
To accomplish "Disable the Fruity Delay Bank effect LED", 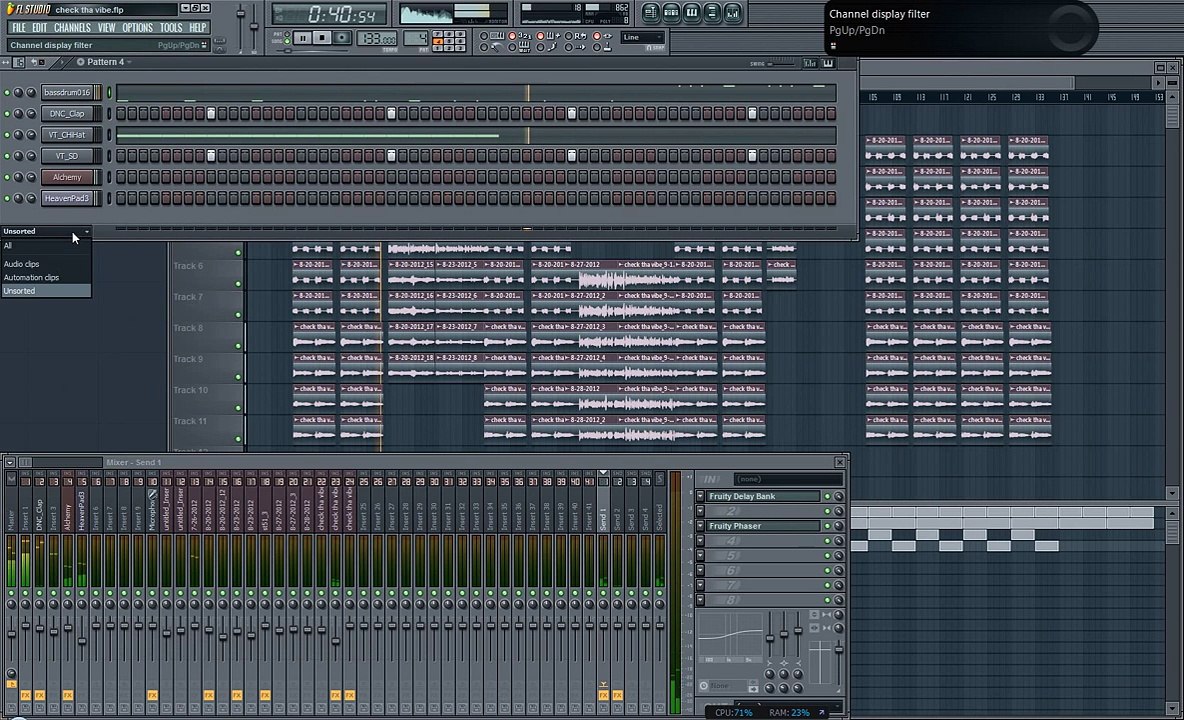I will point(827,497).
